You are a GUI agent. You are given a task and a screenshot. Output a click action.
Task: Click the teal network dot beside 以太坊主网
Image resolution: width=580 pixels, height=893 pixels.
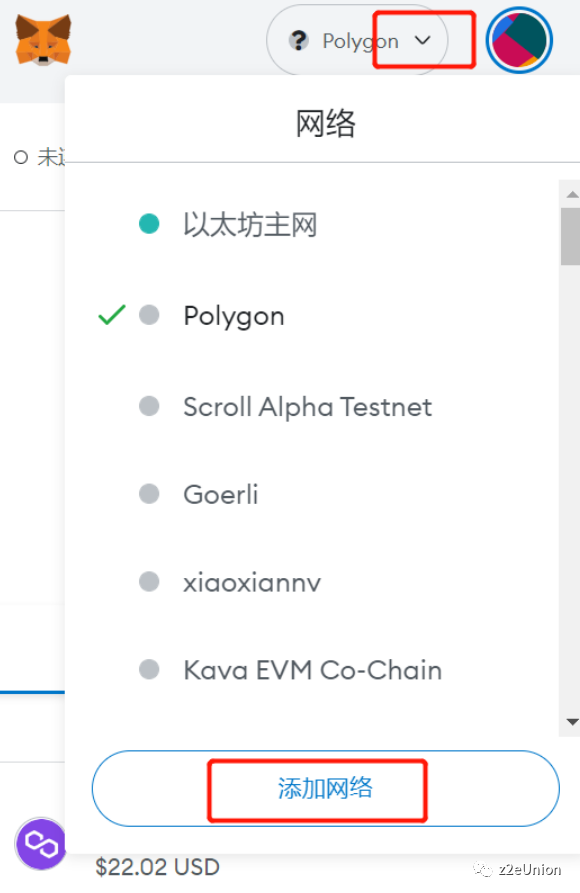click(x=149, y=224)
